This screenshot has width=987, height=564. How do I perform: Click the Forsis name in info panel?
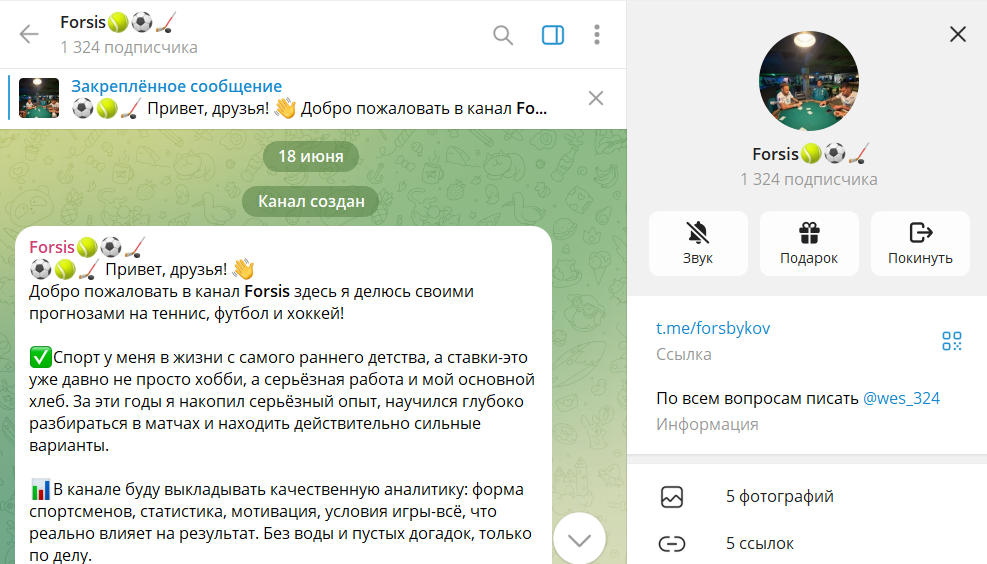pyautogui.click(x=811, y=154)
